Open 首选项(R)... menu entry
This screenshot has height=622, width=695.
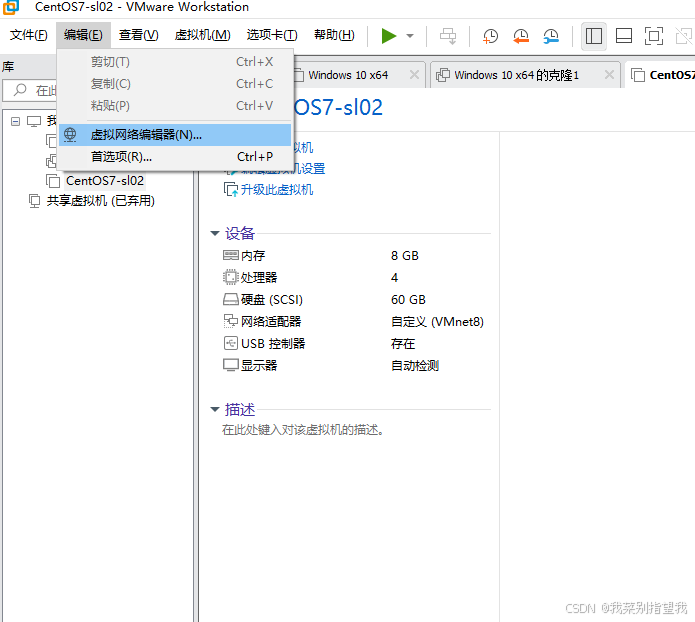[175, 156]
